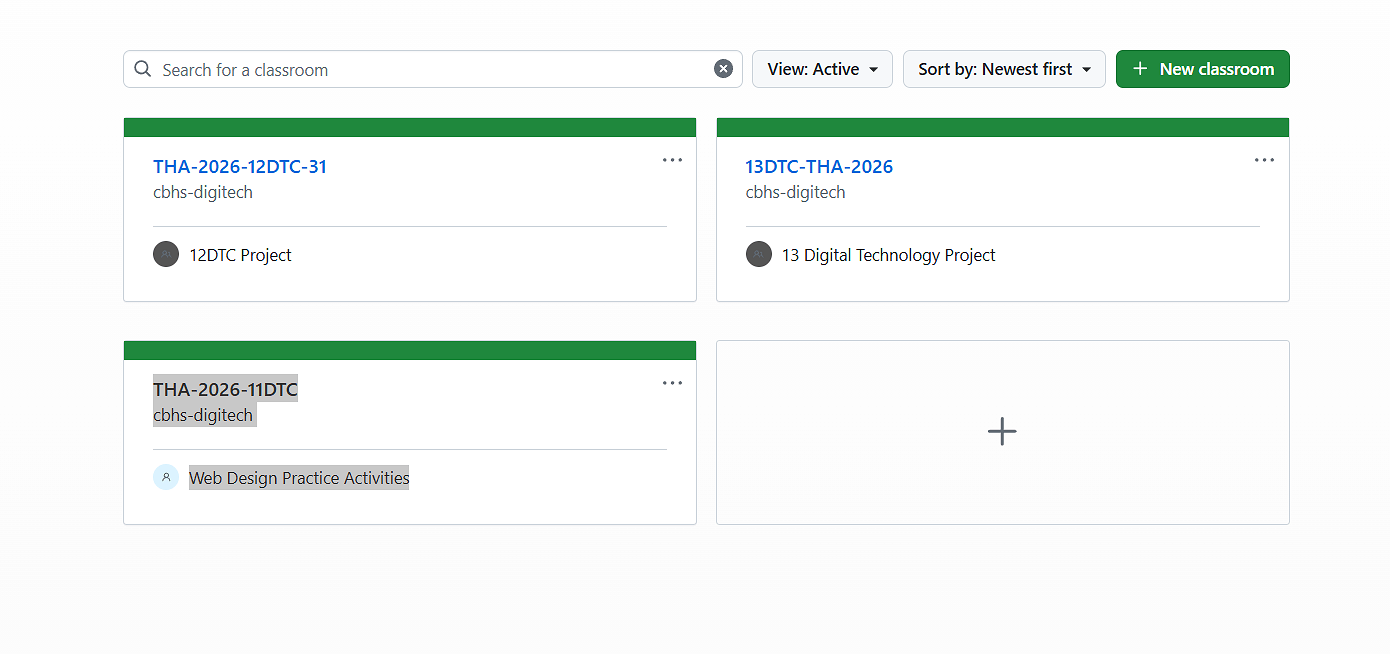Click cbhs-digitech under 13DTC-THA-2026
Viewport: 1390px width, 654px height.
795,192
